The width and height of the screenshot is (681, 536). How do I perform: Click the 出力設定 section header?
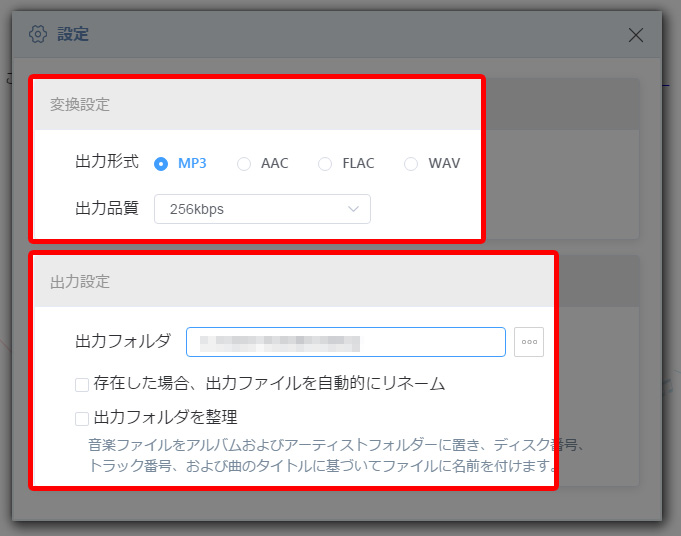(x=80, y=281)
